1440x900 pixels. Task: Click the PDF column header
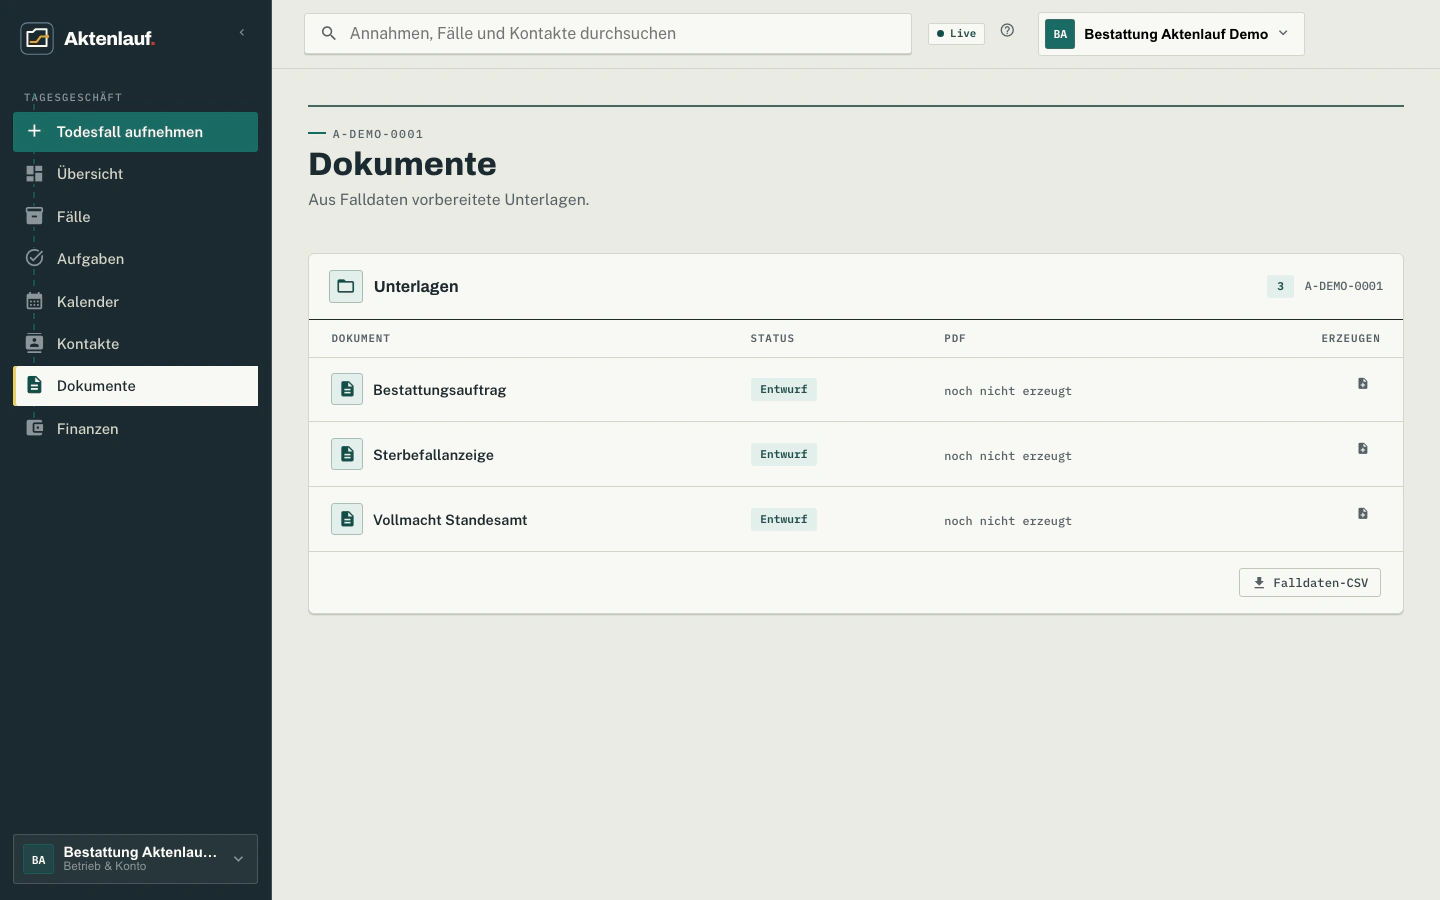click(955, 339)
